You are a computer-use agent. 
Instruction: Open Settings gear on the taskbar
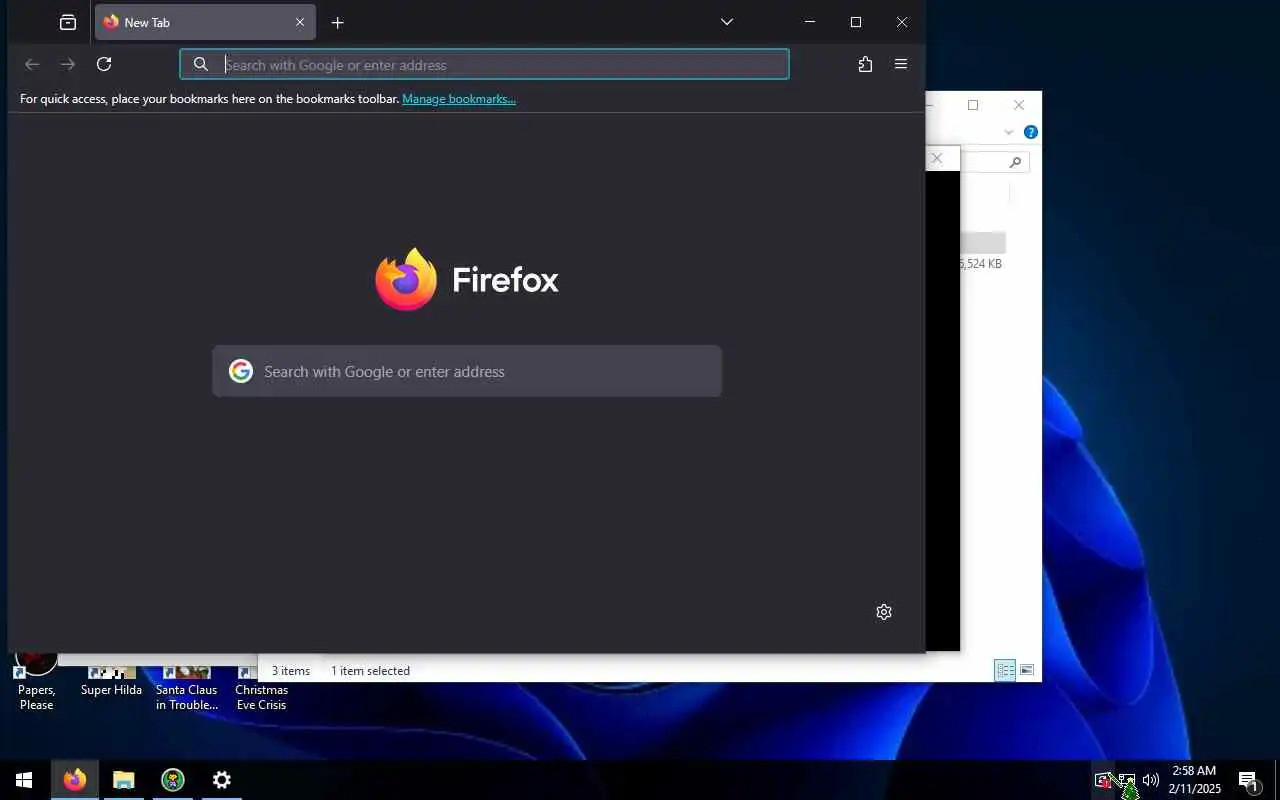point(222,780)
